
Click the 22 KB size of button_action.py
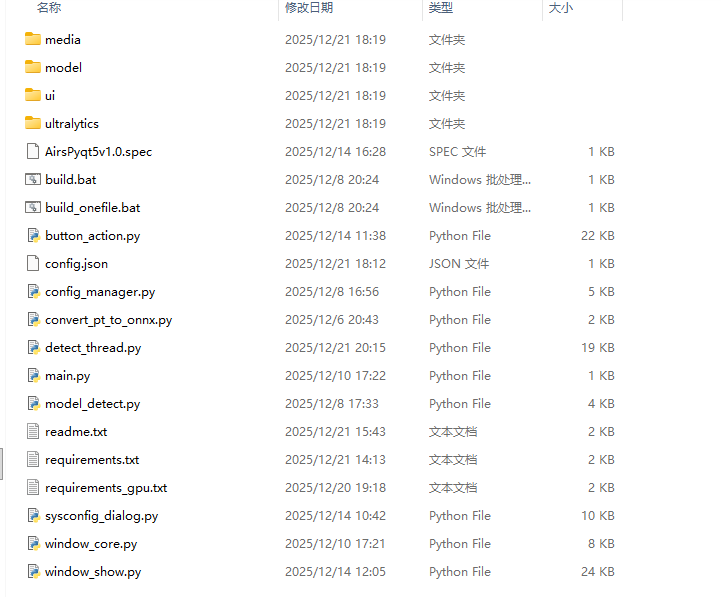pos(598,235)
